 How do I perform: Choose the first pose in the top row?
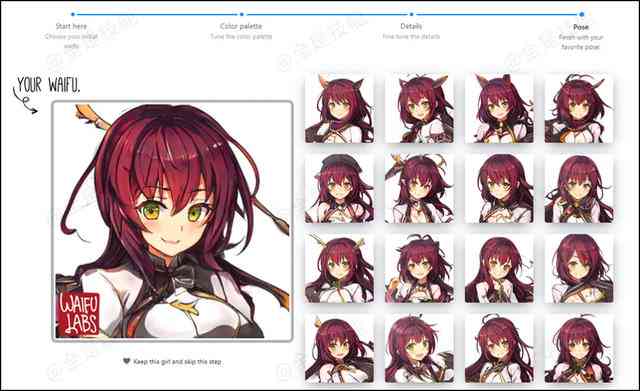[x=339, y=108]
